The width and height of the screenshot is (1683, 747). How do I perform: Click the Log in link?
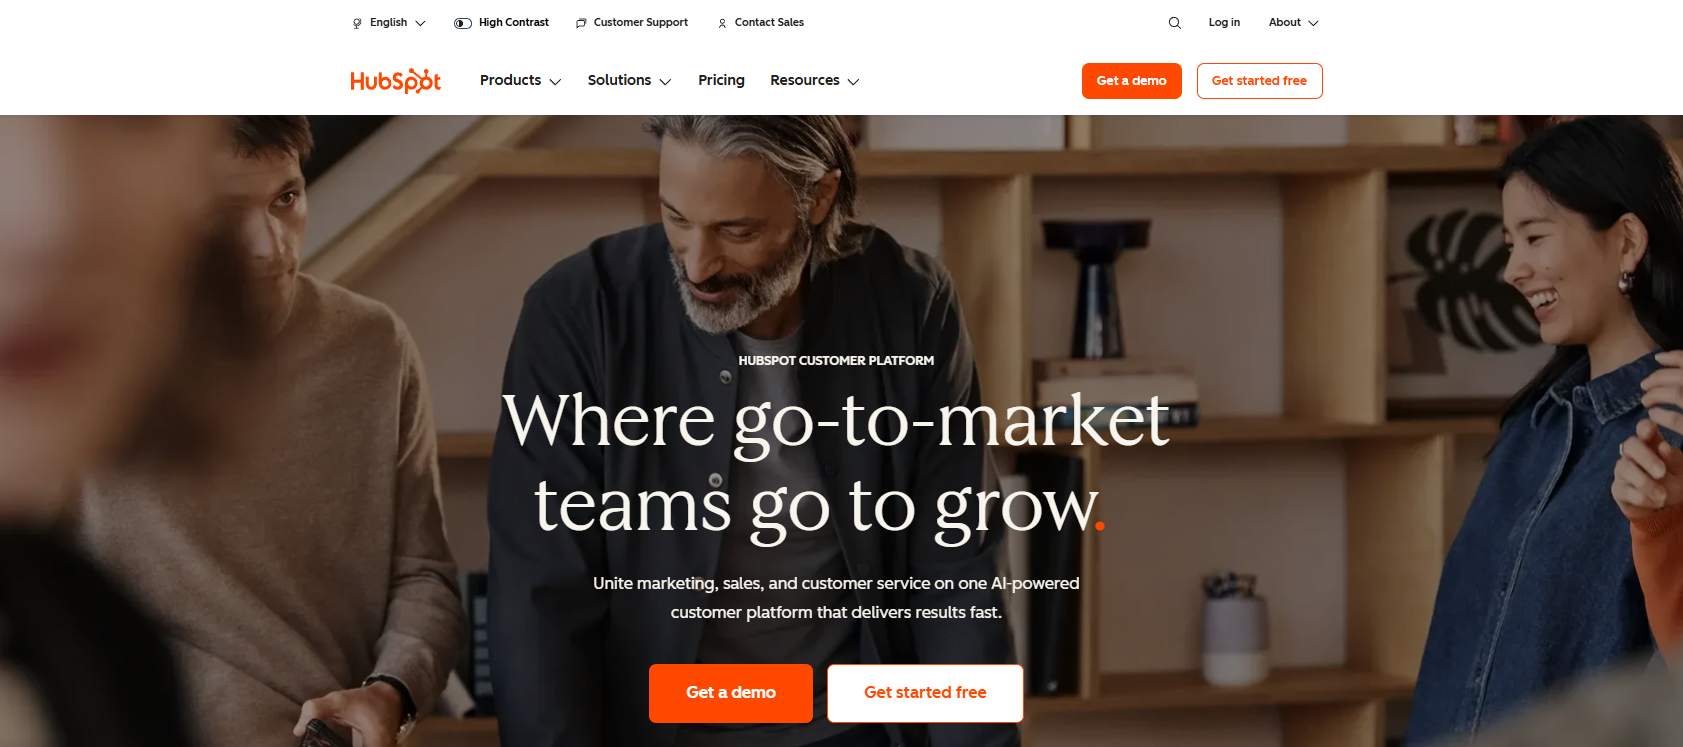1224,22
